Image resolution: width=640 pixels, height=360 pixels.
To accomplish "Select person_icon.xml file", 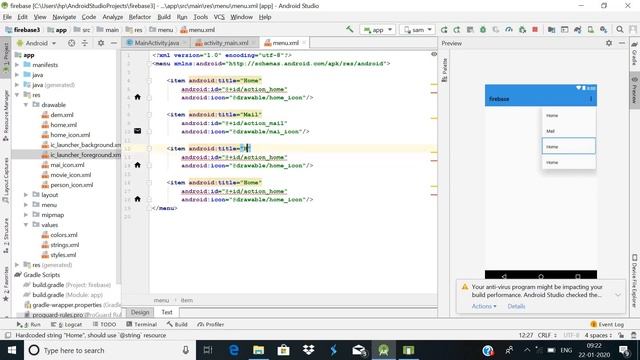I will [x=67, y=185].
